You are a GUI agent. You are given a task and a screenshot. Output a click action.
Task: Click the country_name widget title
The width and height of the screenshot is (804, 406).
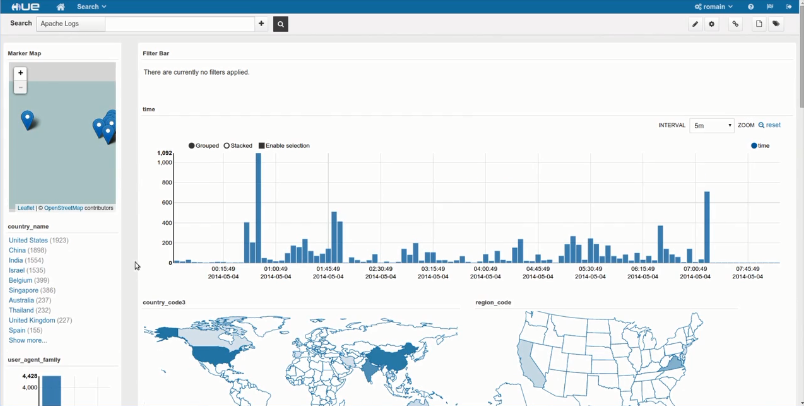[28, 227]
